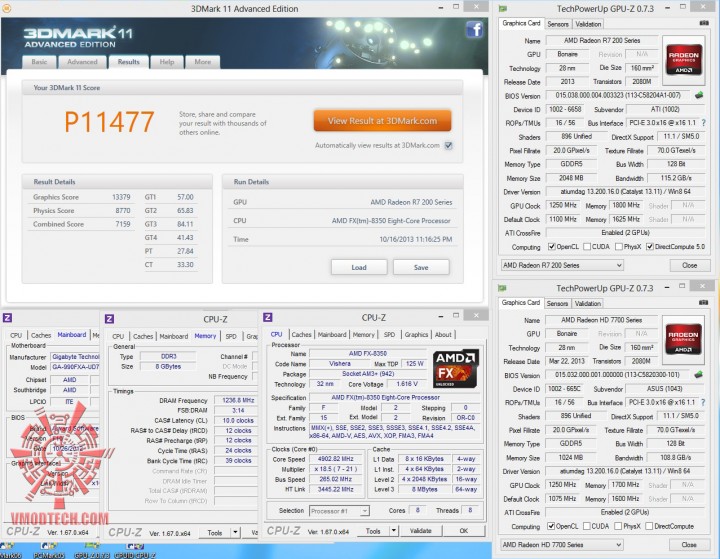Open the About tab in CPU-Z

[443, 334]
